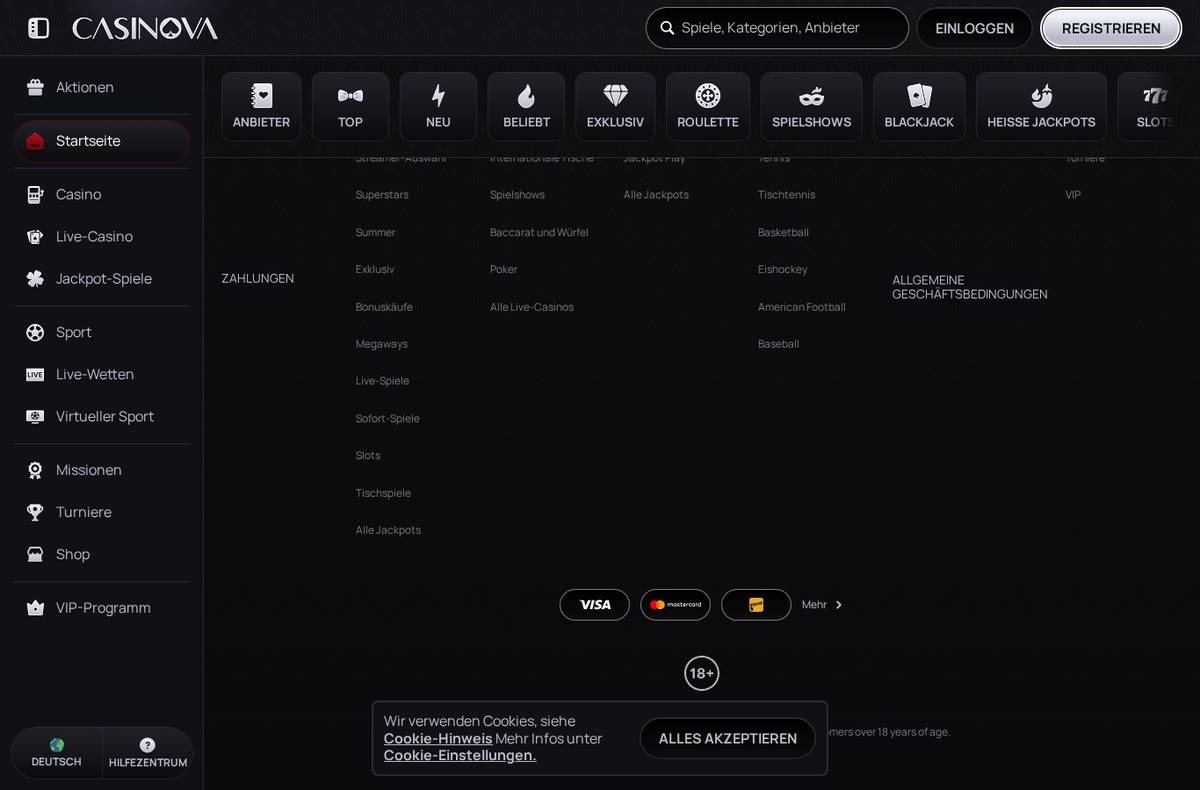Open Aktionen gift icon in sidebar
1200x790 pixels.
[x=35, y=87]
